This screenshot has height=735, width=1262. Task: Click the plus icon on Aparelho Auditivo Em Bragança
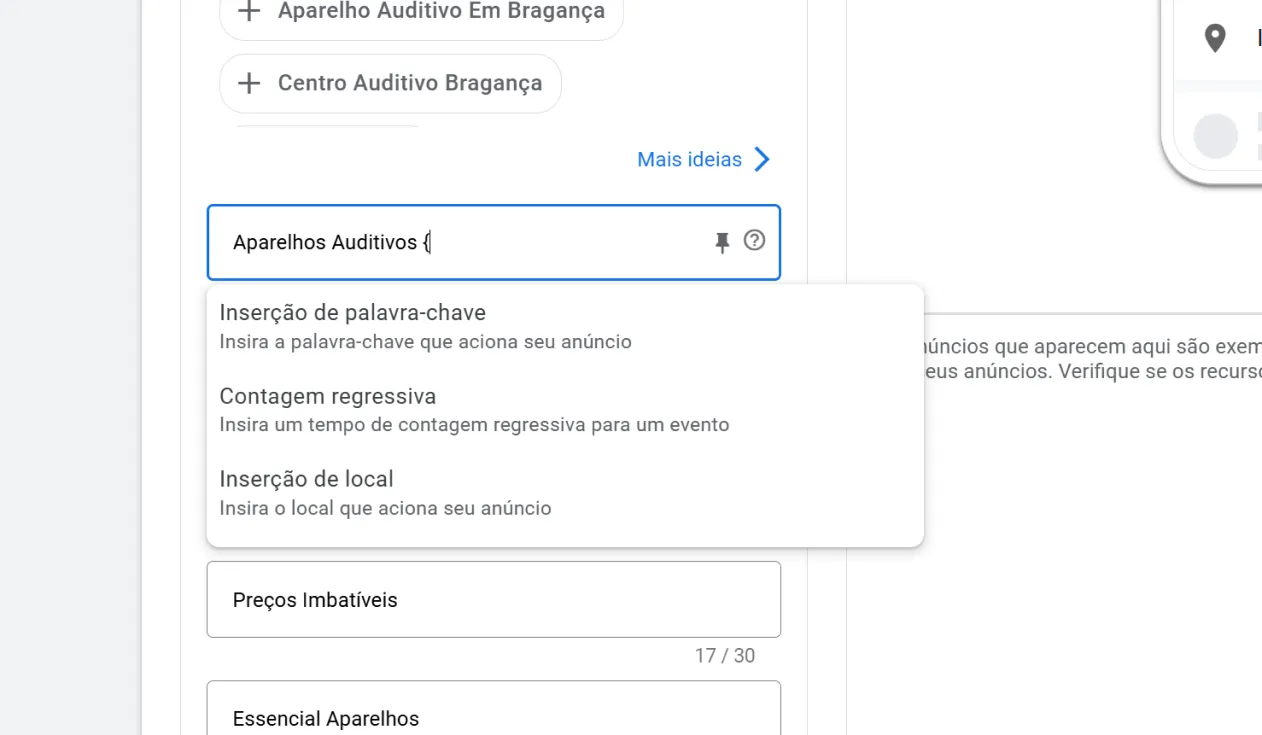coord(249,12)
